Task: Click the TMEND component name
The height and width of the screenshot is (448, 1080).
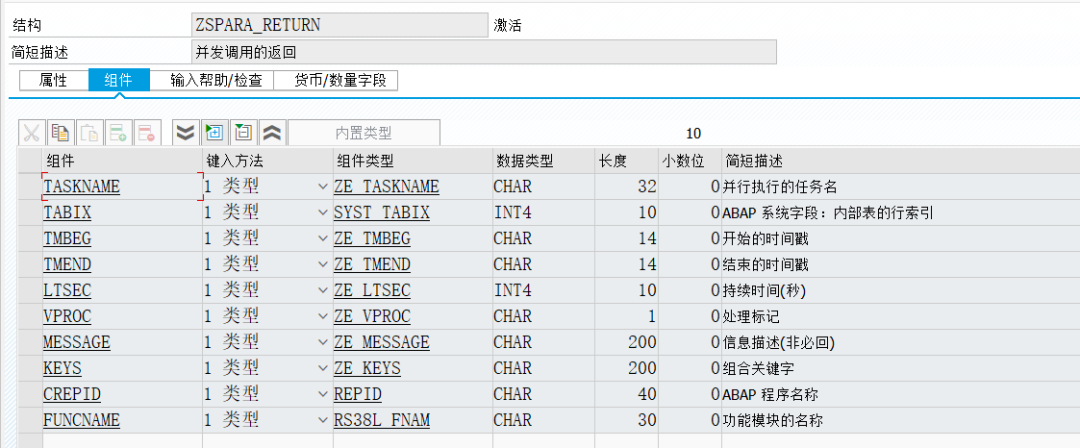Action: click(67, 265)
